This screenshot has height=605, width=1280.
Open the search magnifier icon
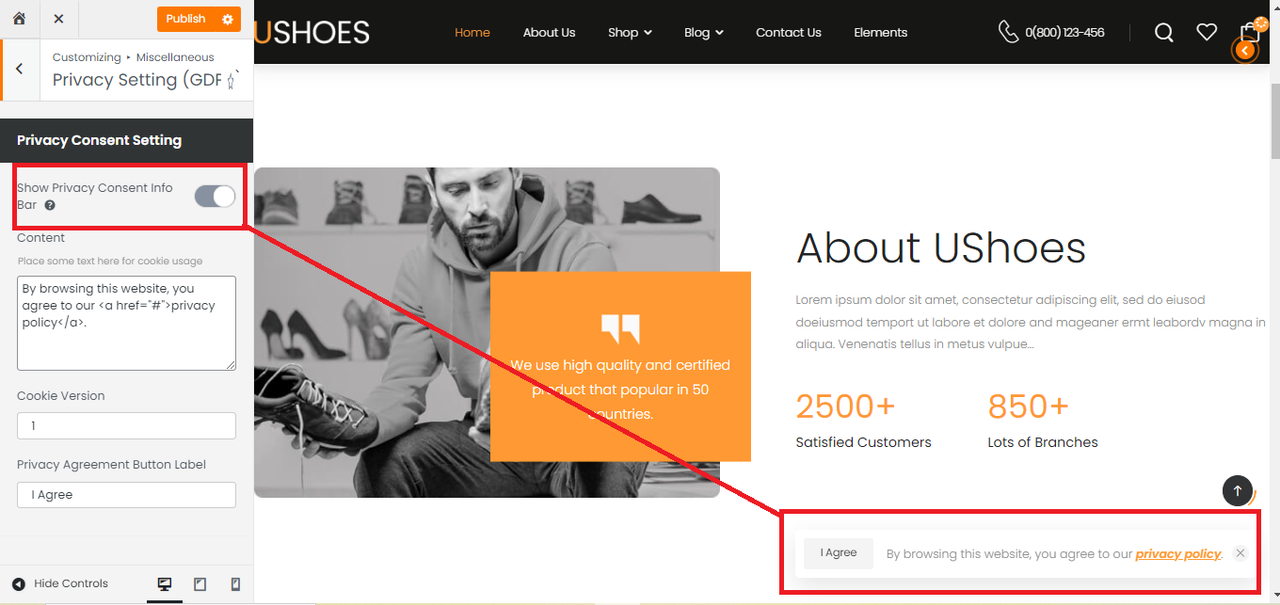click(1164, 32)
